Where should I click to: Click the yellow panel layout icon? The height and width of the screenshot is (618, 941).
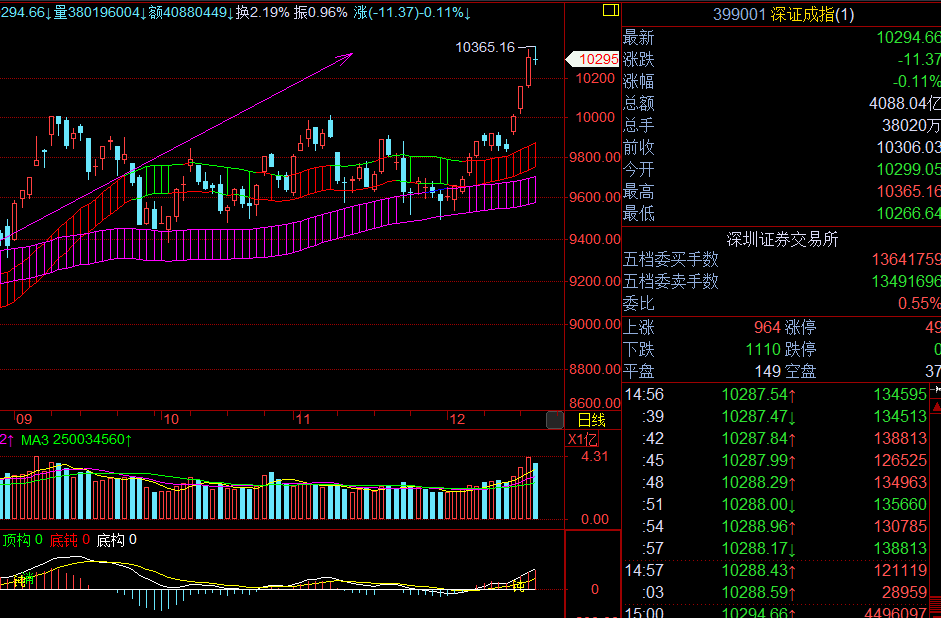pos(611,11)
